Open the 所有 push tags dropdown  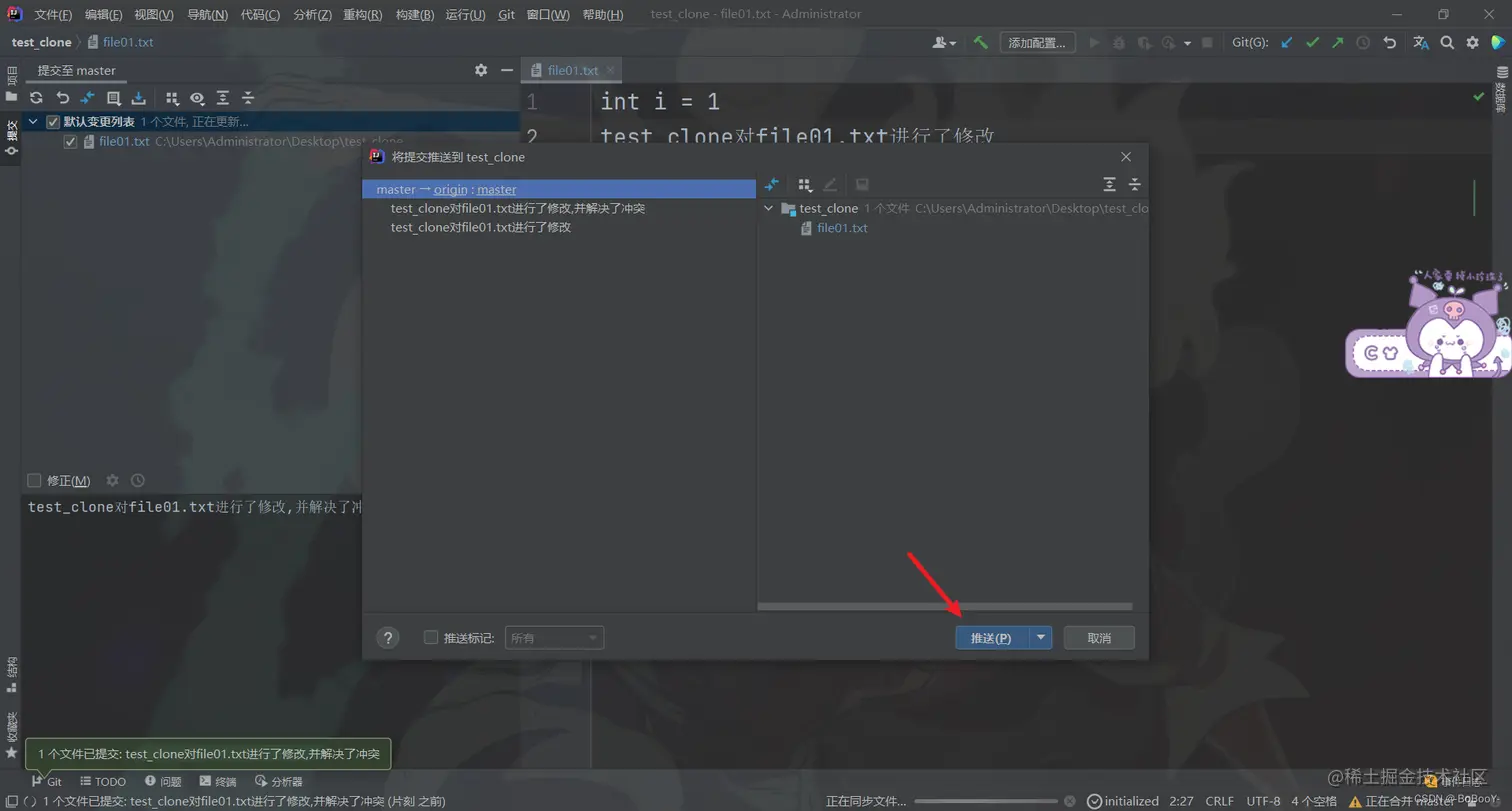(x=554, y=638)
